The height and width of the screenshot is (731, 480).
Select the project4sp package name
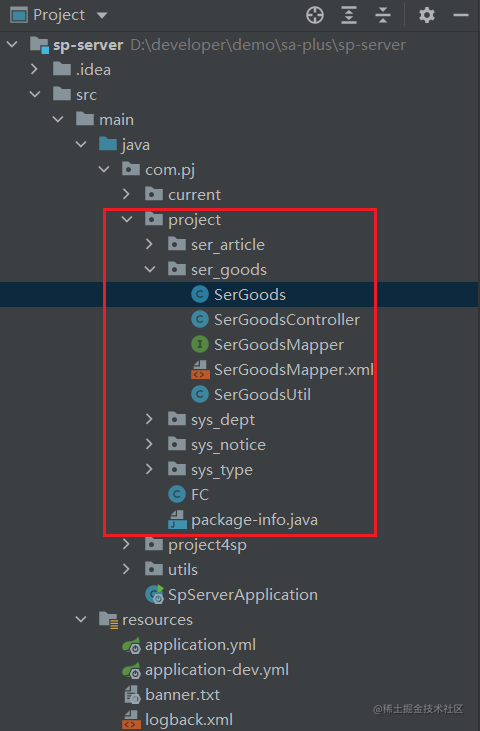click(x=207, y=545)
